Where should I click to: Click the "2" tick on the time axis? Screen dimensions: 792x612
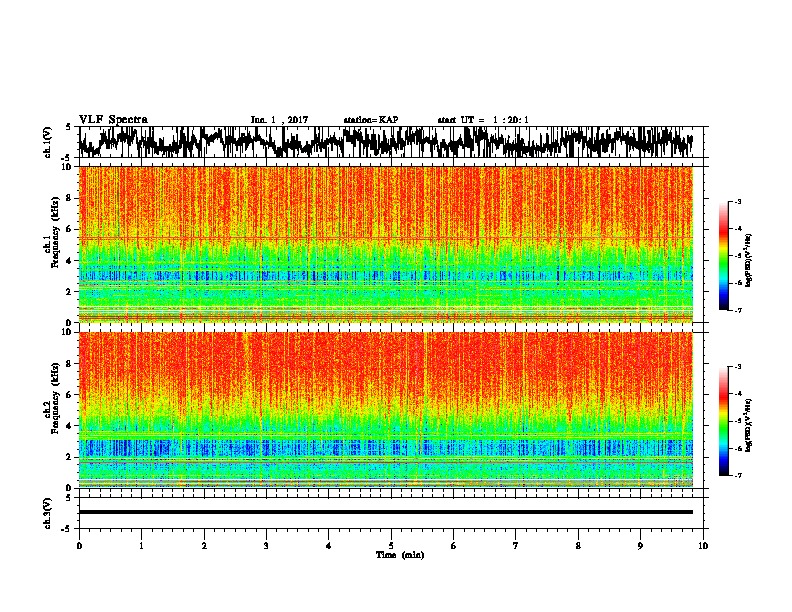204,546
